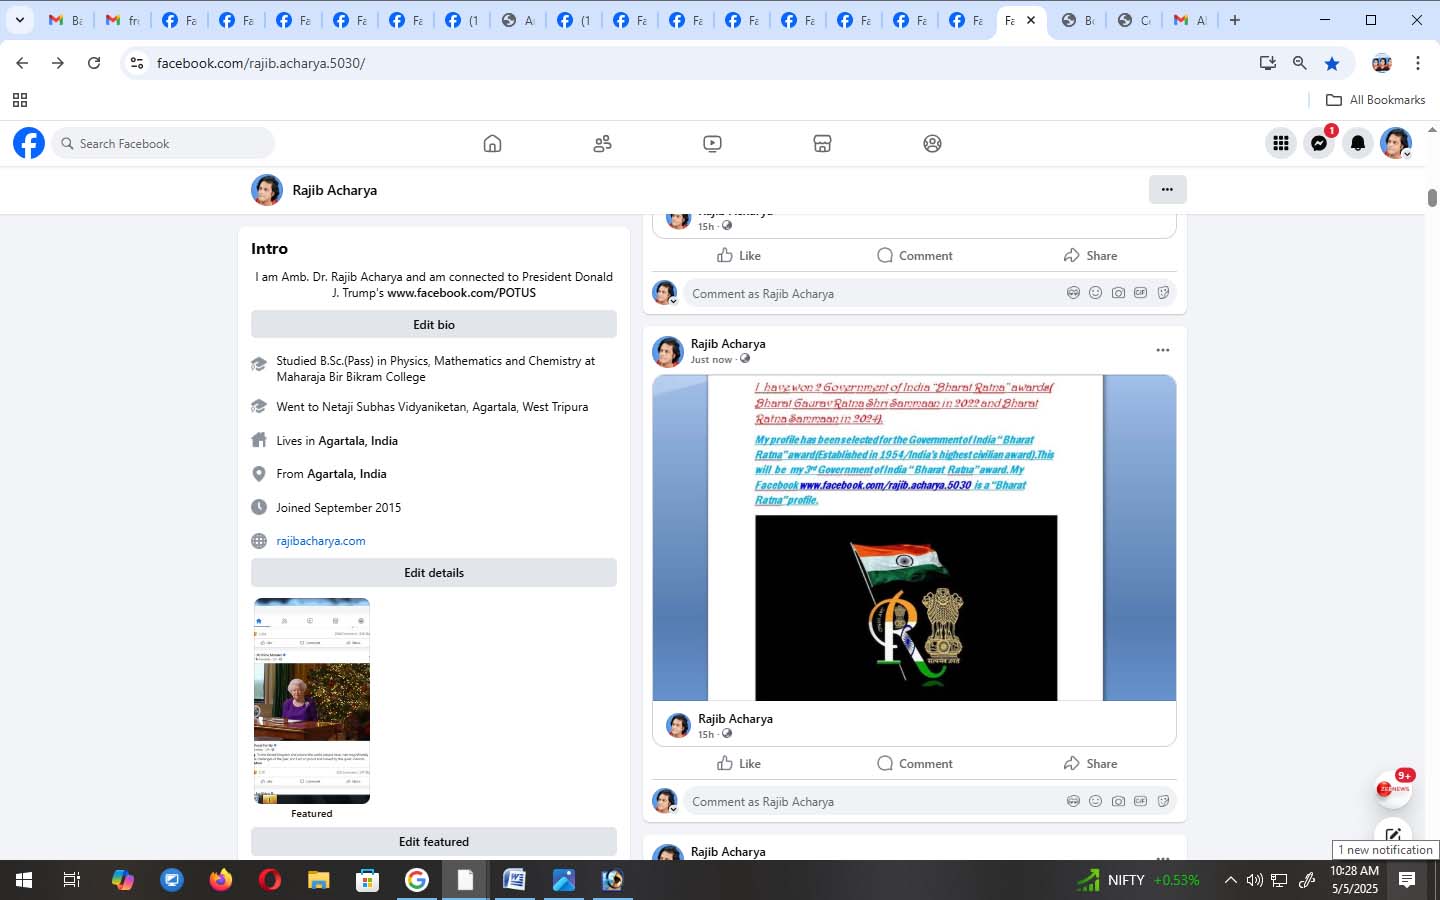Switch to the first Gmail tab
This screenshot has height=900, width=1440.
pyautogui.click(x=66, y=20)
